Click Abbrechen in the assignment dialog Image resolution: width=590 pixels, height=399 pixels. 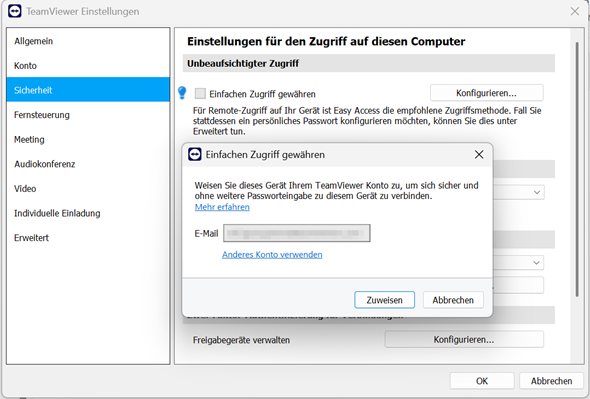(453, 300)
